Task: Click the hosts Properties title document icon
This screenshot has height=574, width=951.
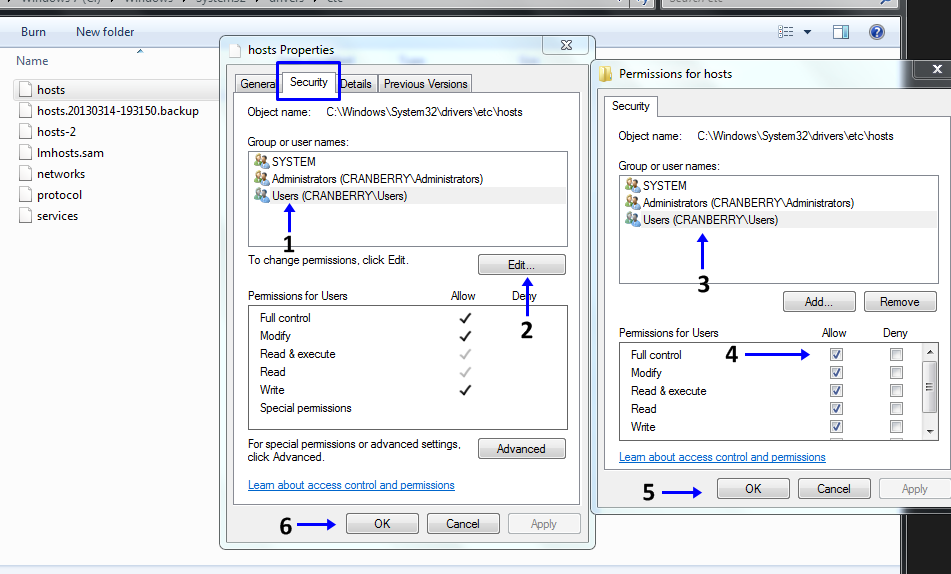Action: (x=235, y=50)
